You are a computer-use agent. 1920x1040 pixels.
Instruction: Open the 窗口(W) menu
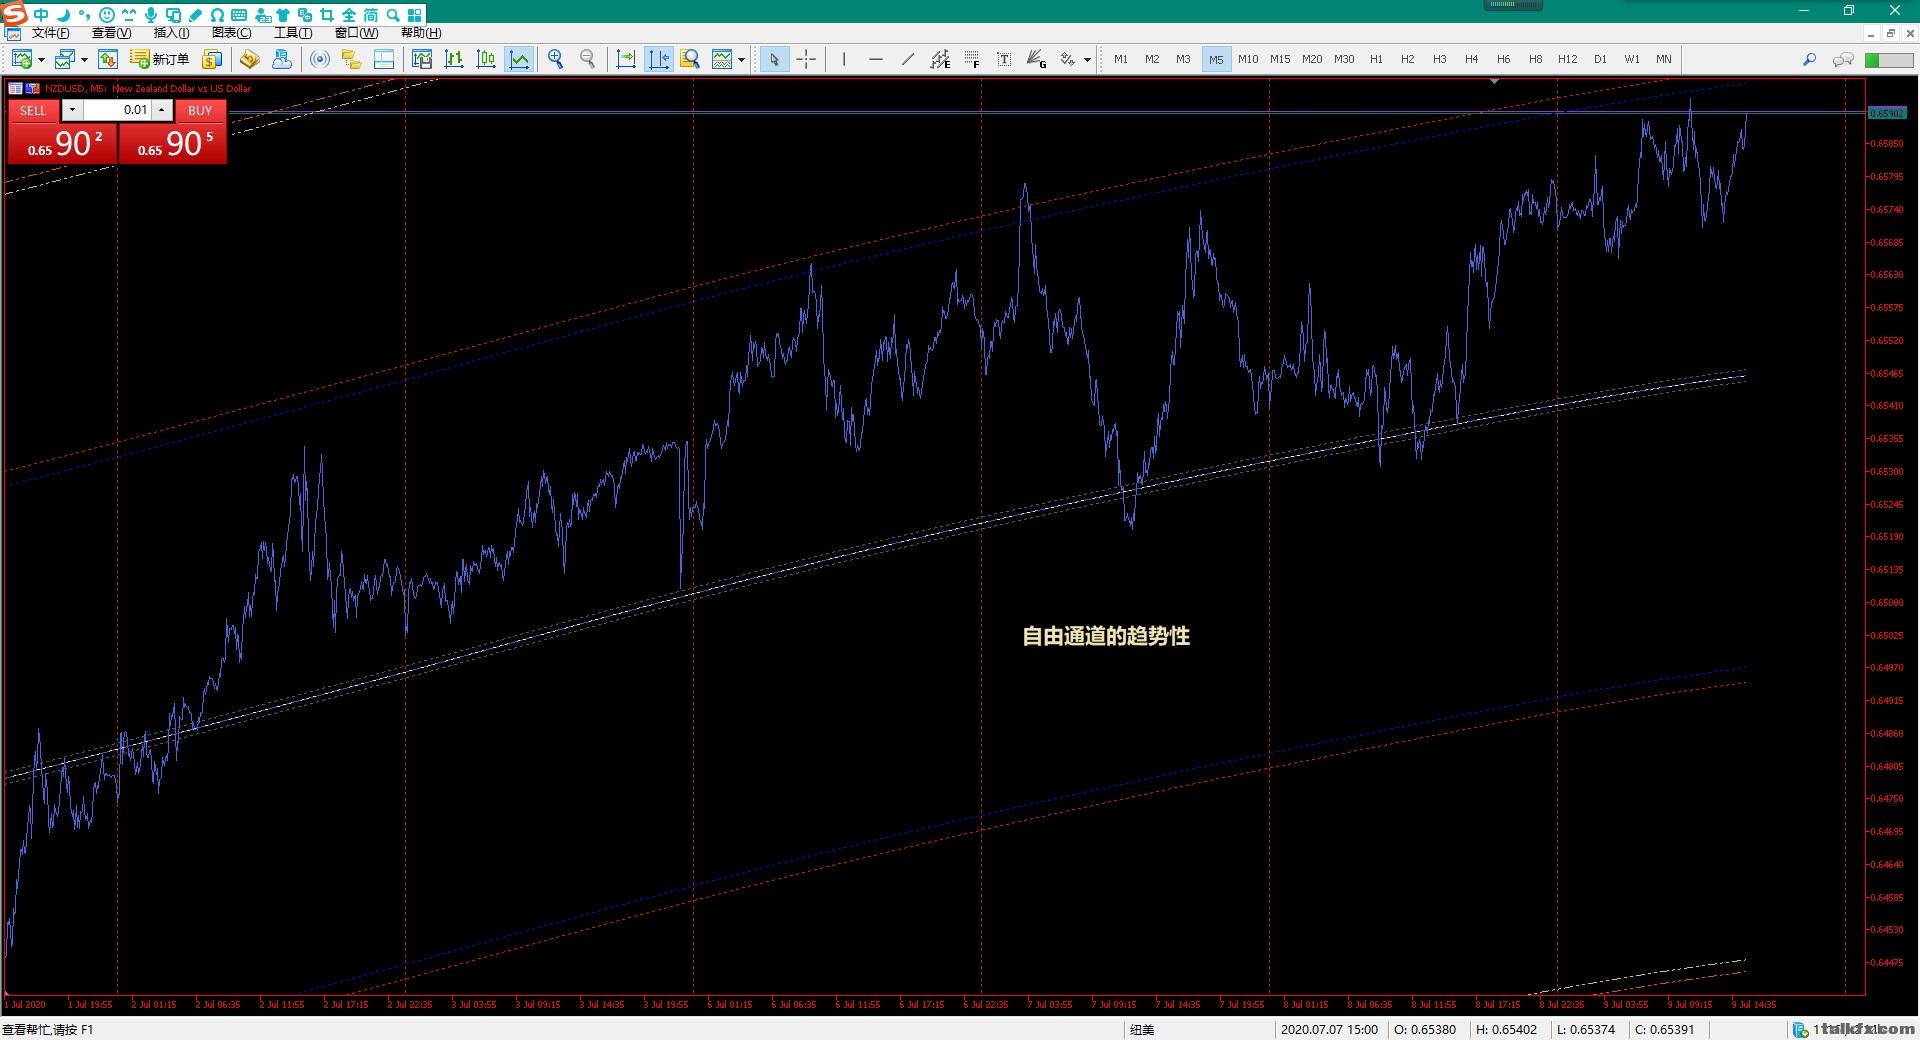click(x=356, y=33)
